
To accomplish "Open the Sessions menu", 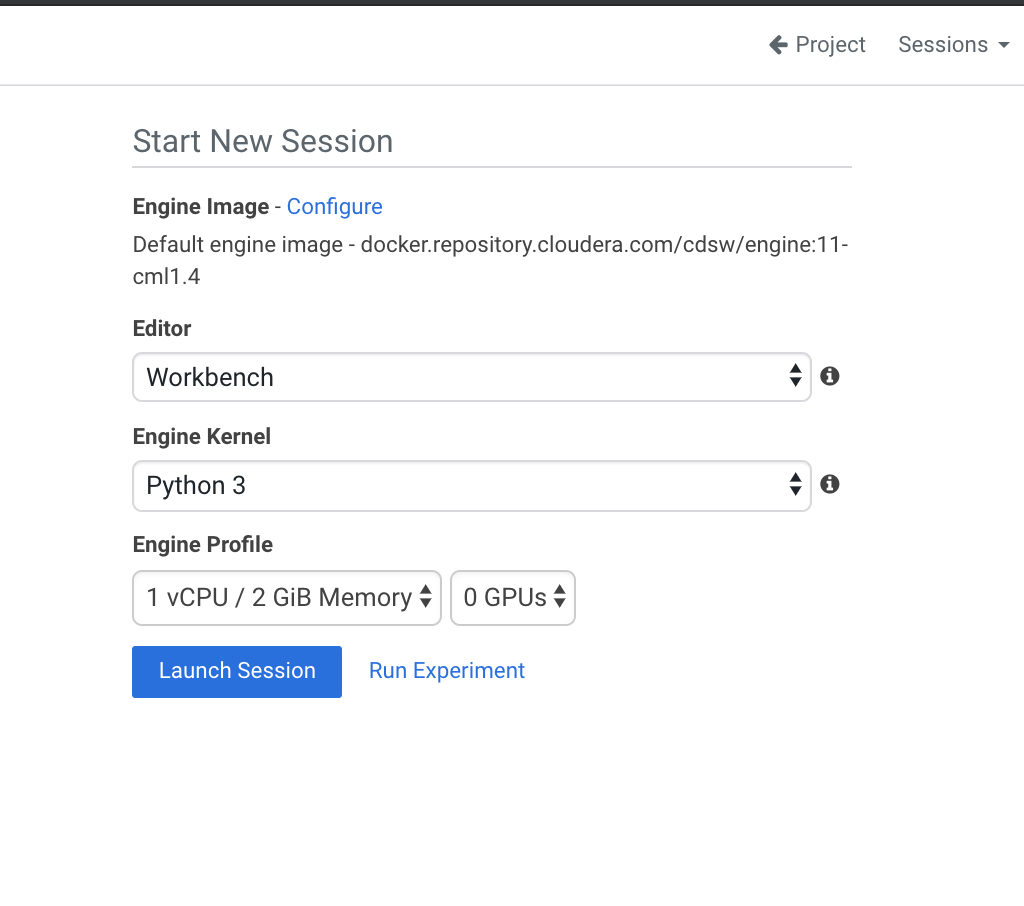I will (942, 44).
